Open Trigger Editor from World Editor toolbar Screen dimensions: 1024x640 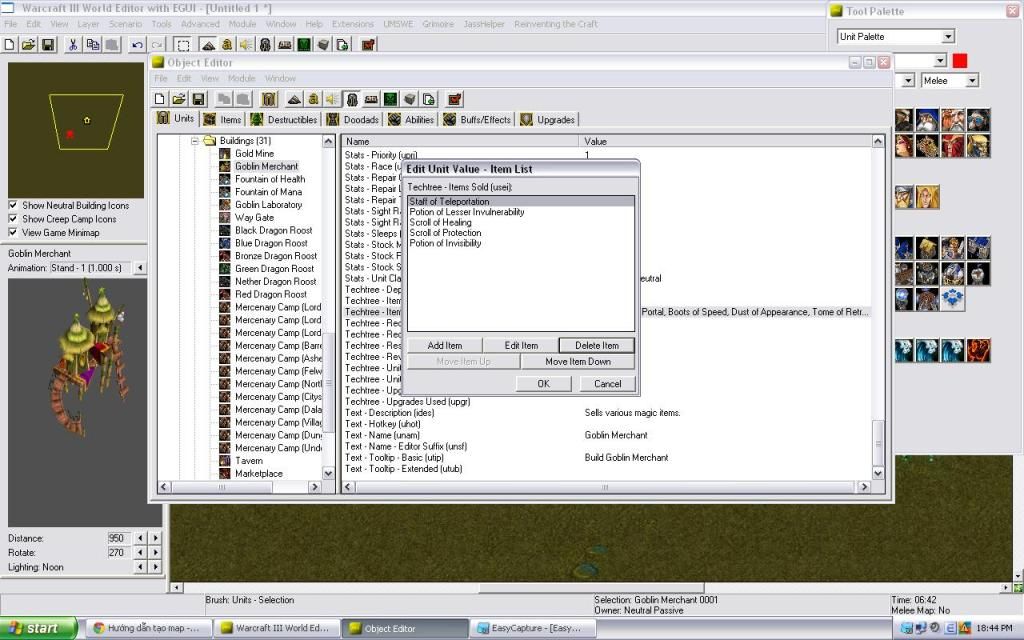pos(227,44)
